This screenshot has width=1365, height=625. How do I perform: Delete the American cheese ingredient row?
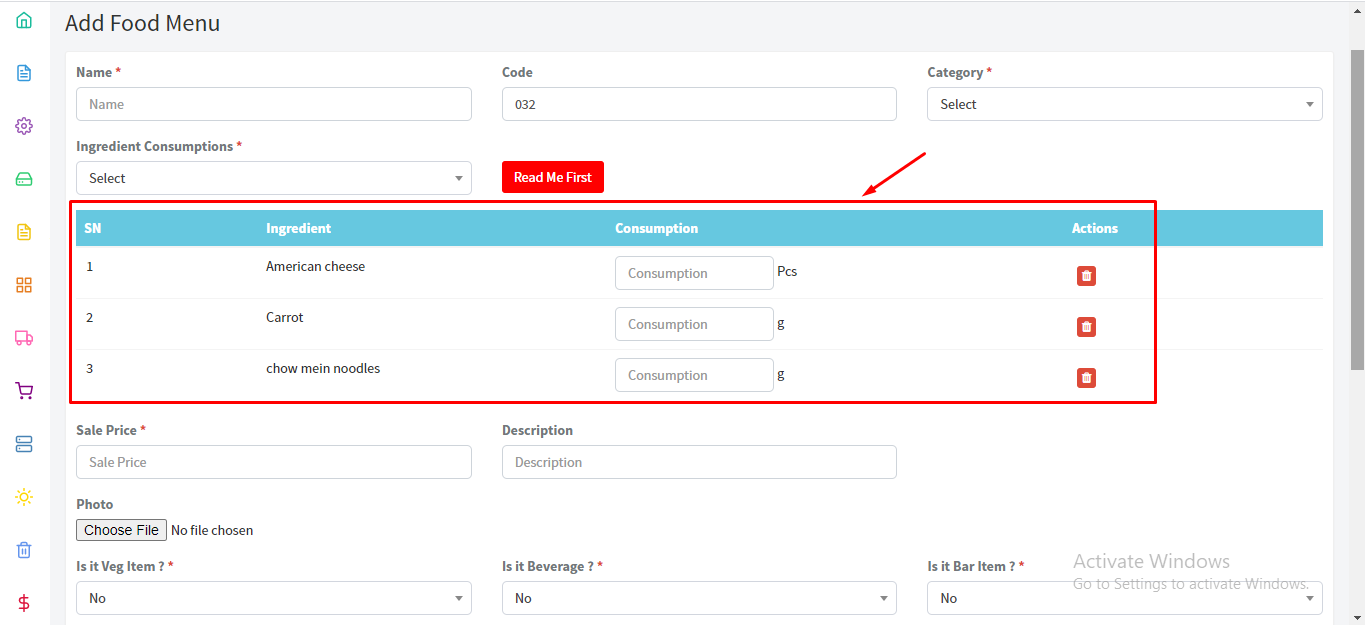[x=1086, y=276]
